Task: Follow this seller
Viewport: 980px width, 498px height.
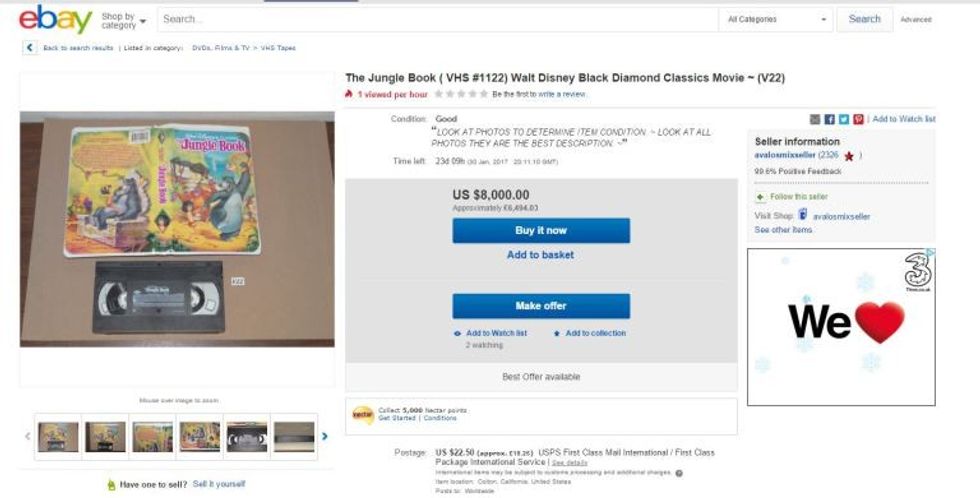Action: (798, 197)
